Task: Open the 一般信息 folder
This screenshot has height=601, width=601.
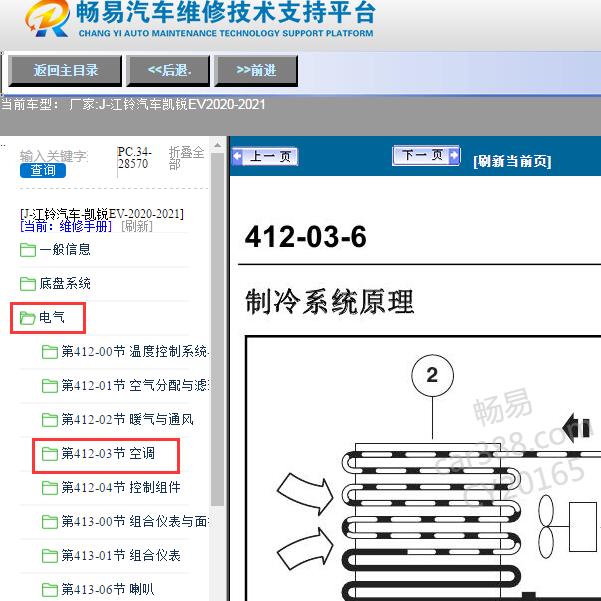Action: point(65,250)
